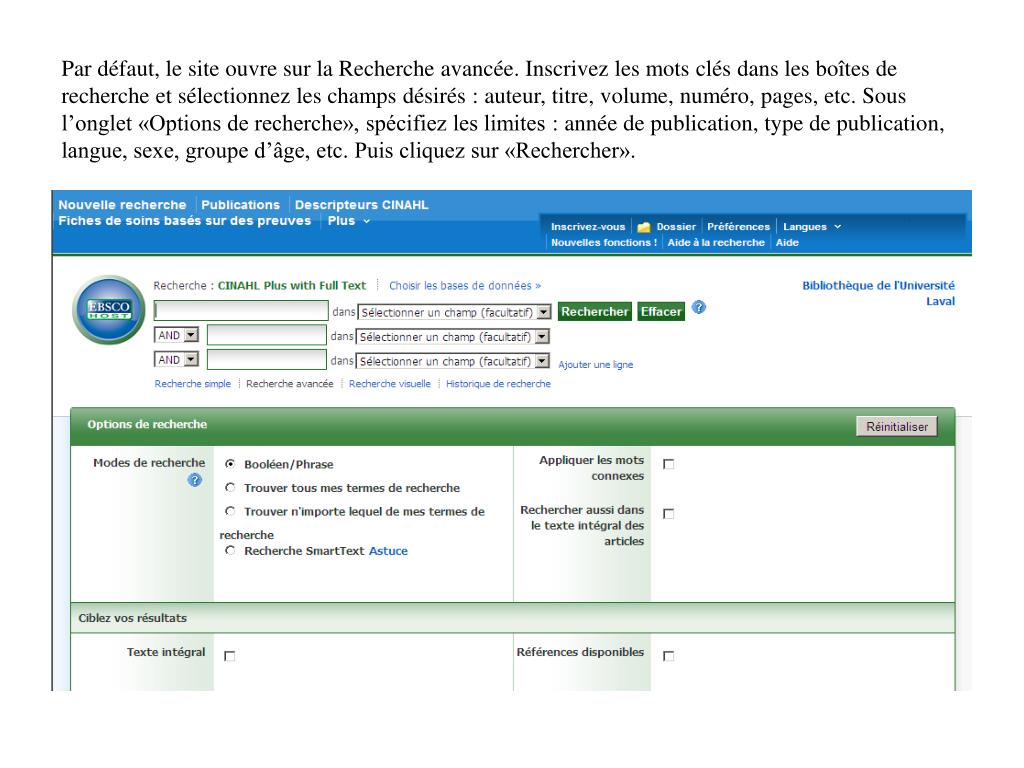Open Historique de recherche
The image size is (1024, 768).
(498, 383)
